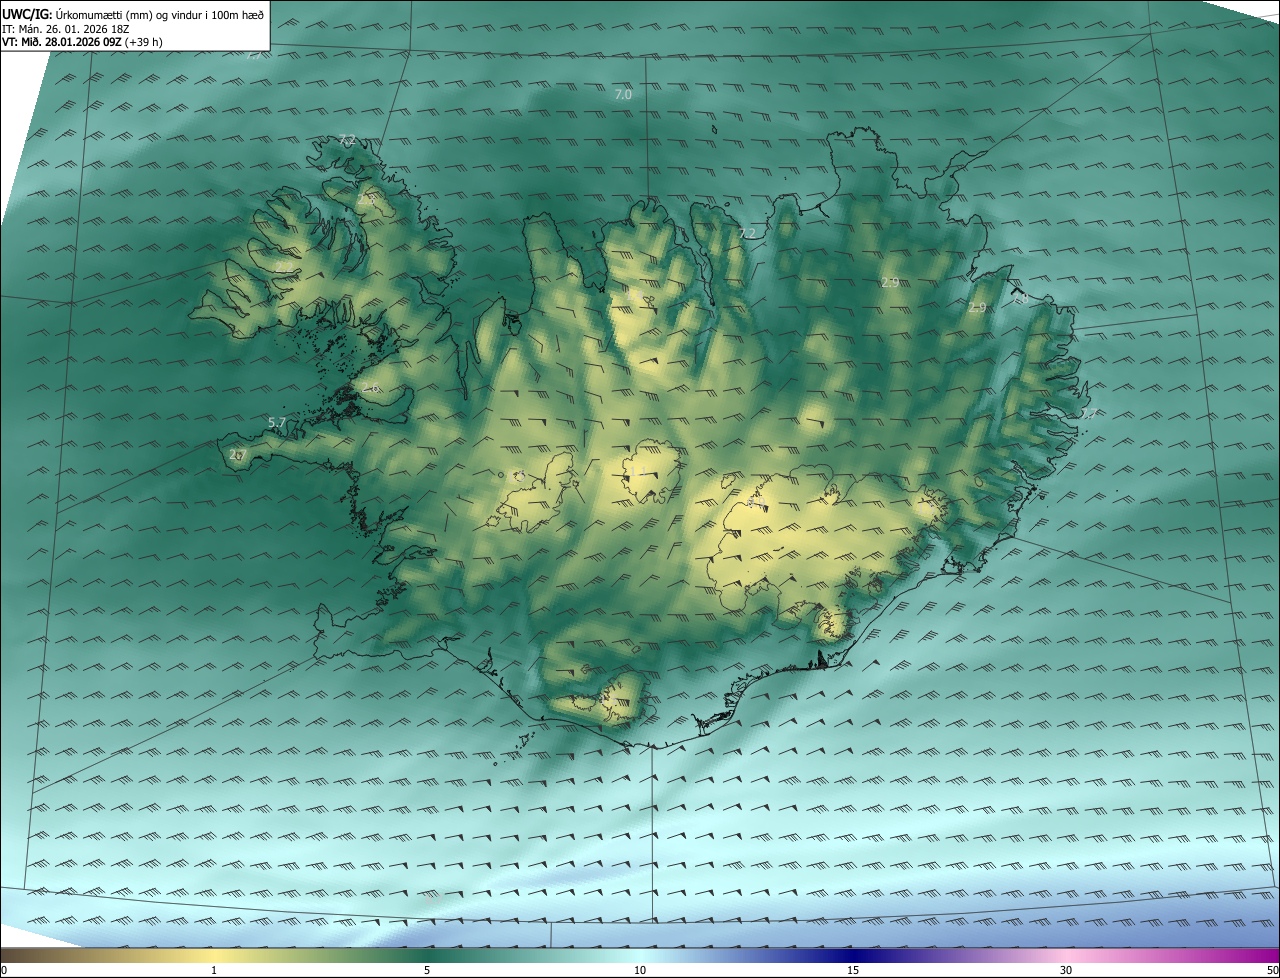Click the colorbar tick label "10"
This screenshot has height=978, width=1280.
640,970
